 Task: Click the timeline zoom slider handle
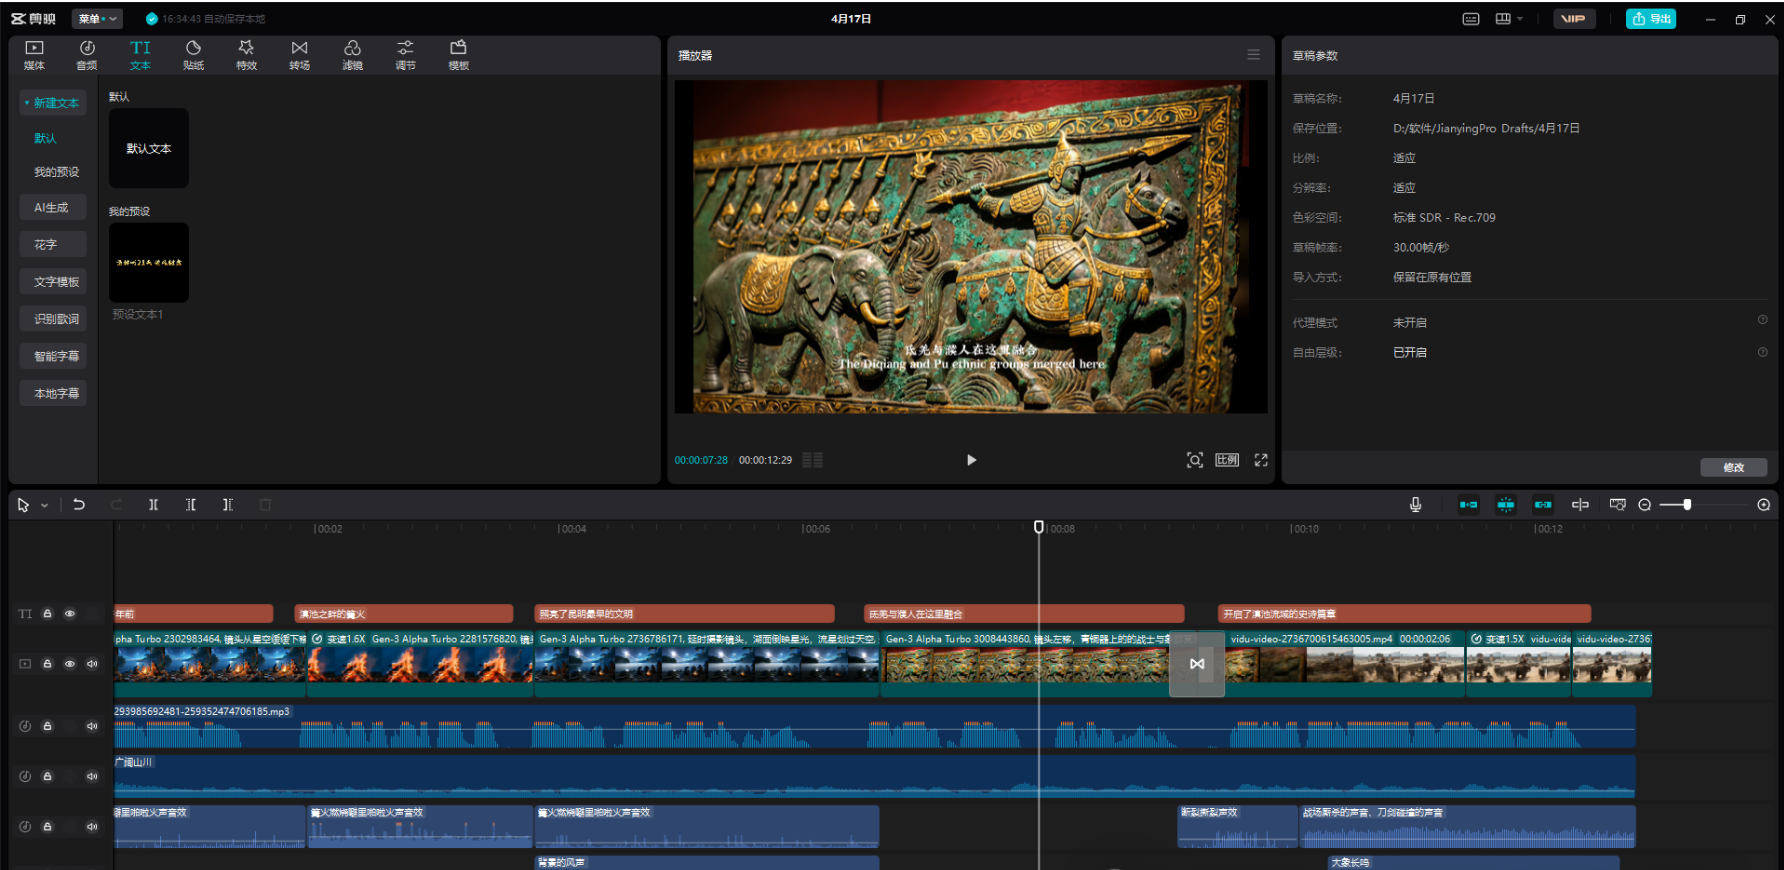(x=1687, y=505)
